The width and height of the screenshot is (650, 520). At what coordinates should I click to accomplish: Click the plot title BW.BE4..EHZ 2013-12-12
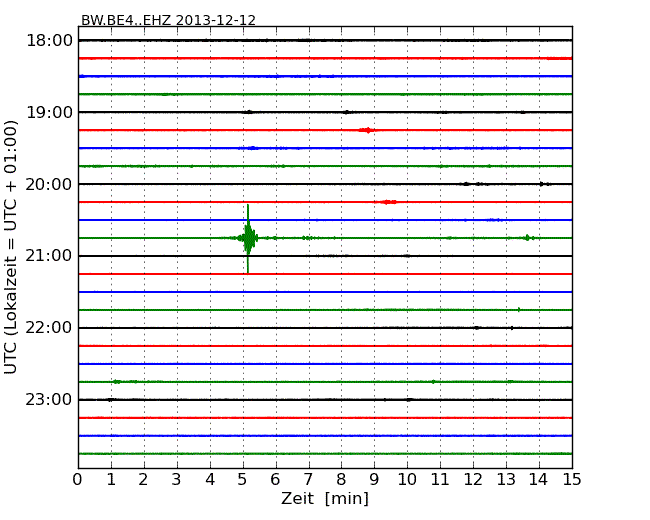pyautogui.click(x=168, y=20)
